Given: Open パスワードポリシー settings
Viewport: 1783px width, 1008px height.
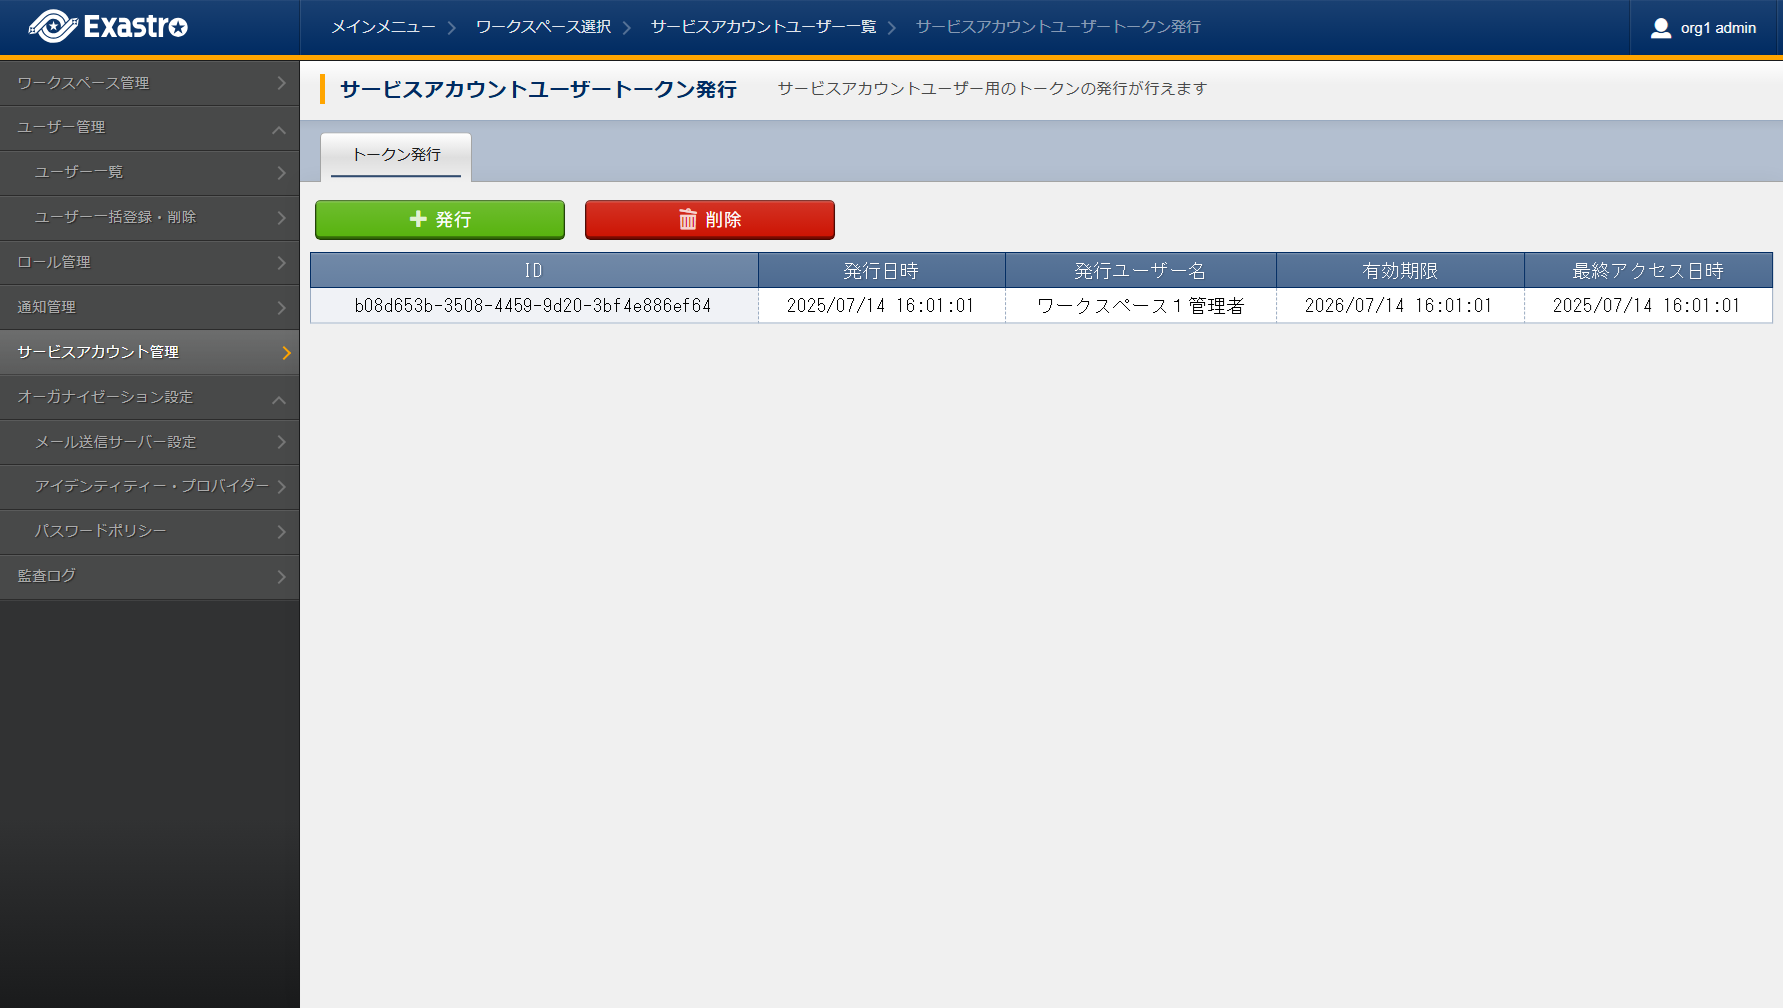Looking at the screenshot, I should pos(100,531).
